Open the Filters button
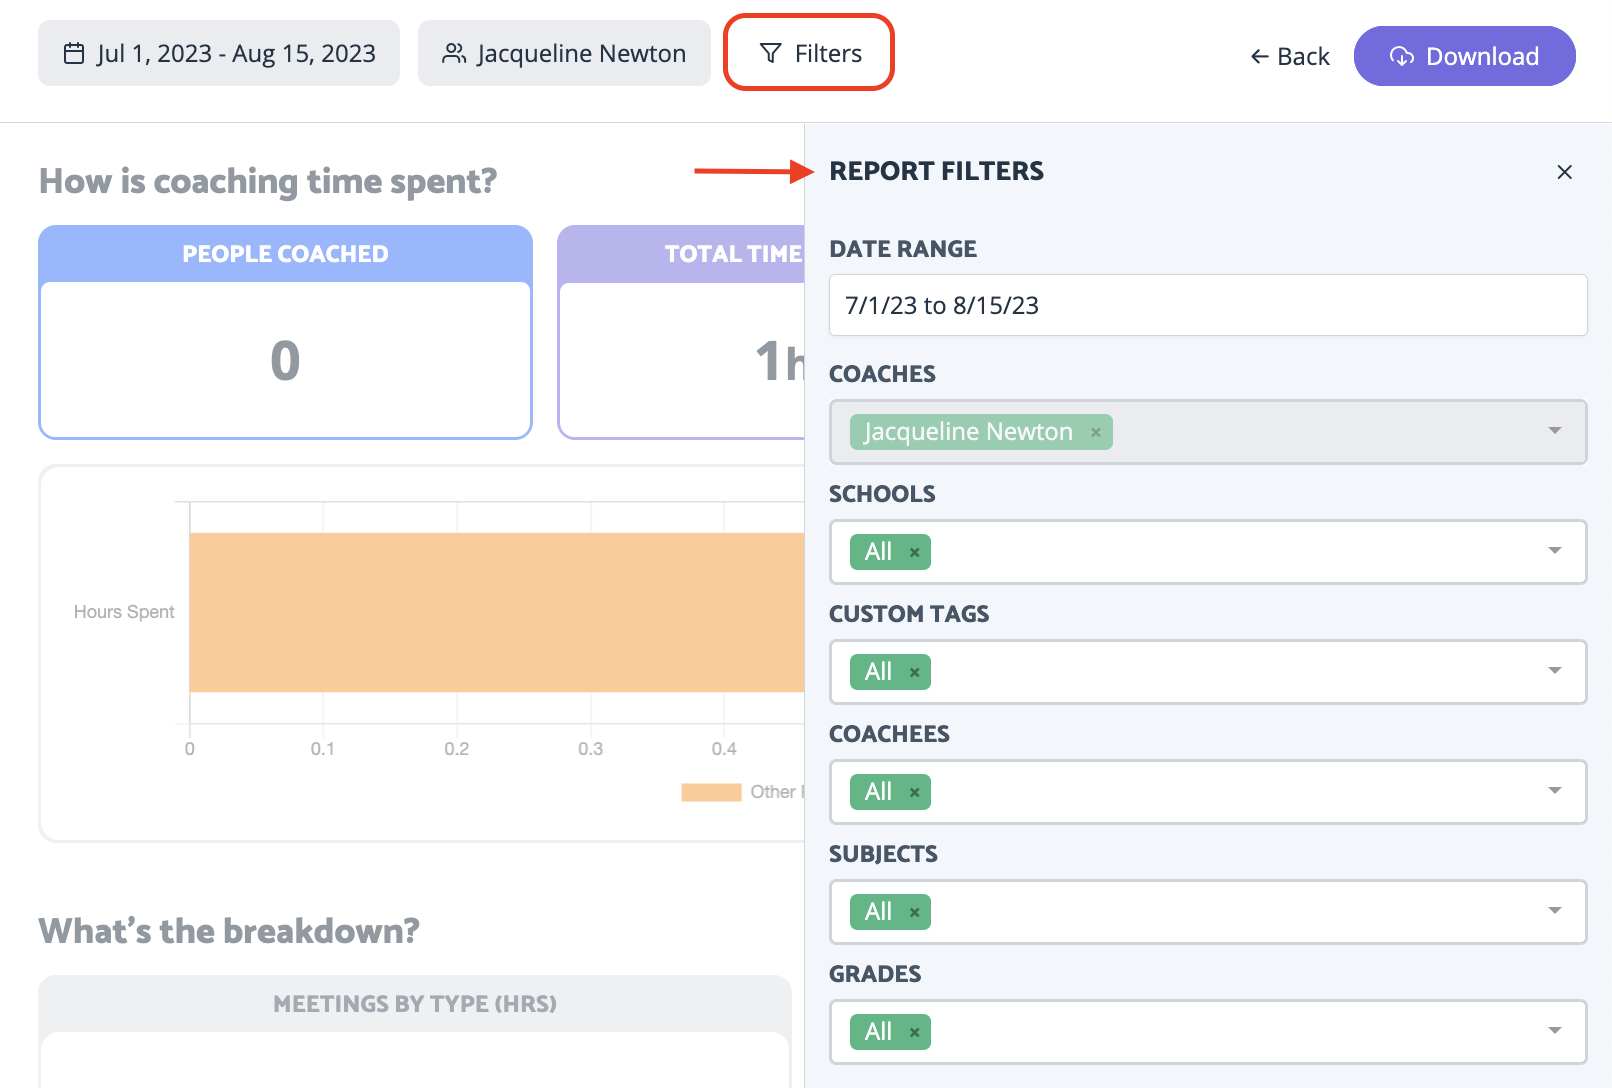 809,53
